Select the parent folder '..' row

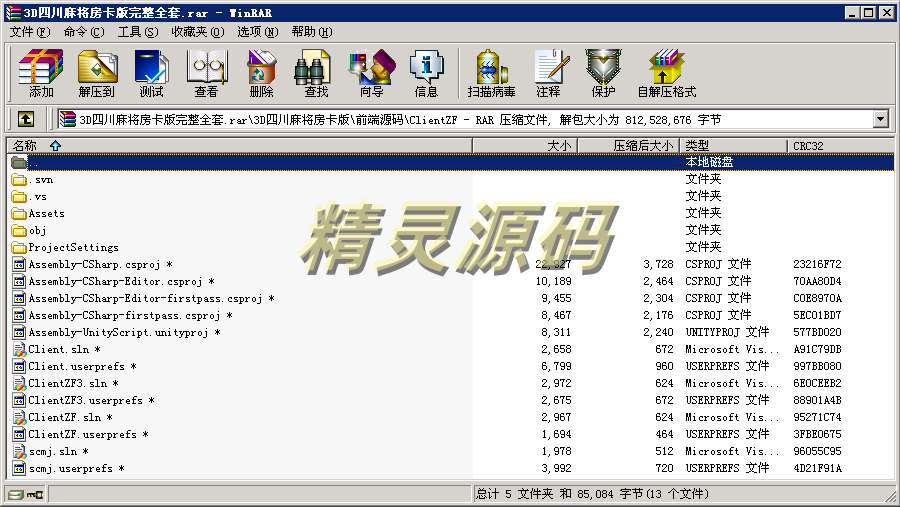click(x=451, y=162)
